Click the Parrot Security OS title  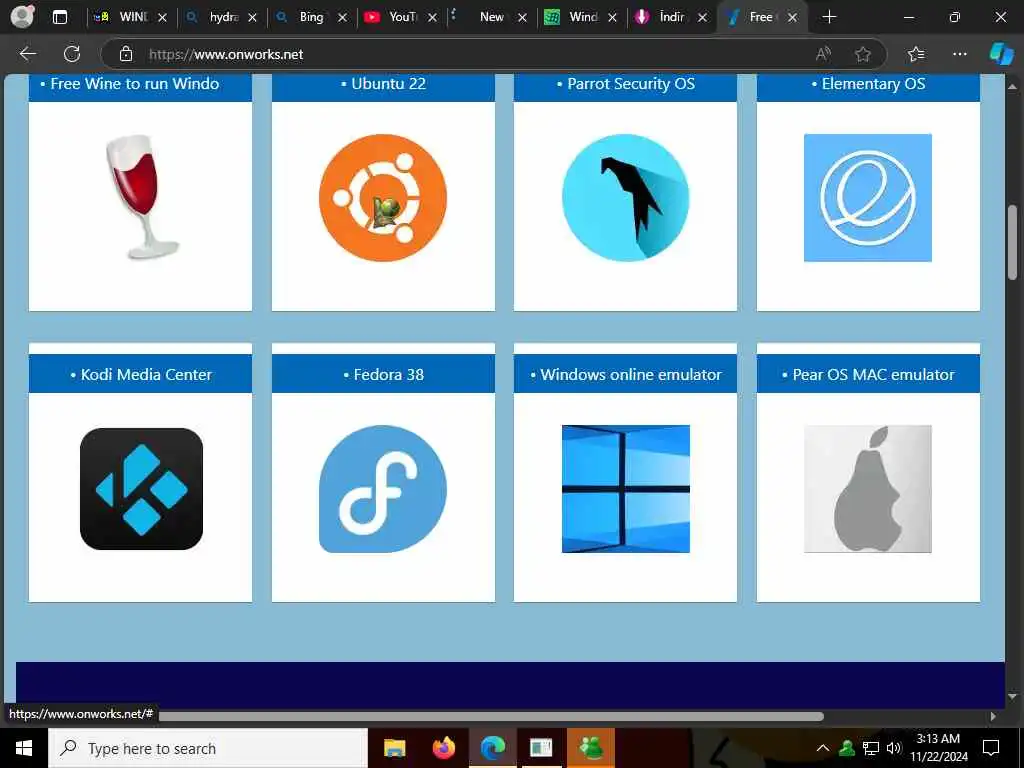tap(631, 84)
